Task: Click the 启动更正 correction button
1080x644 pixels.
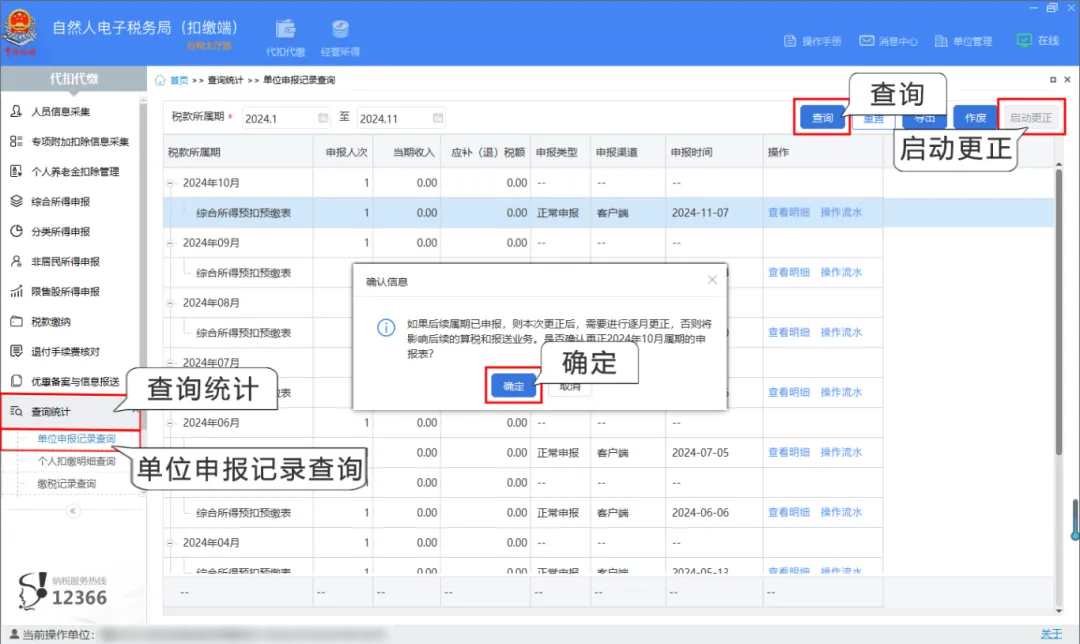Action: click(x=1031, y=117)
